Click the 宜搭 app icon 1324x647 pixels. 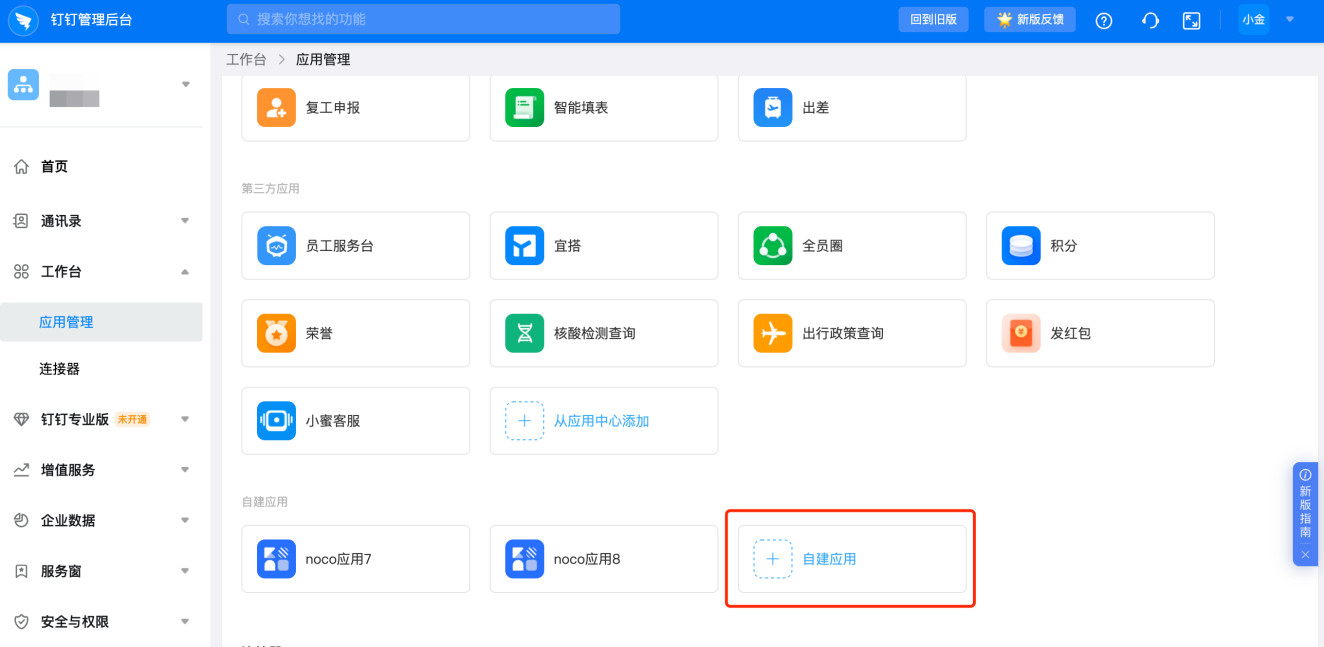pos(524,245)
